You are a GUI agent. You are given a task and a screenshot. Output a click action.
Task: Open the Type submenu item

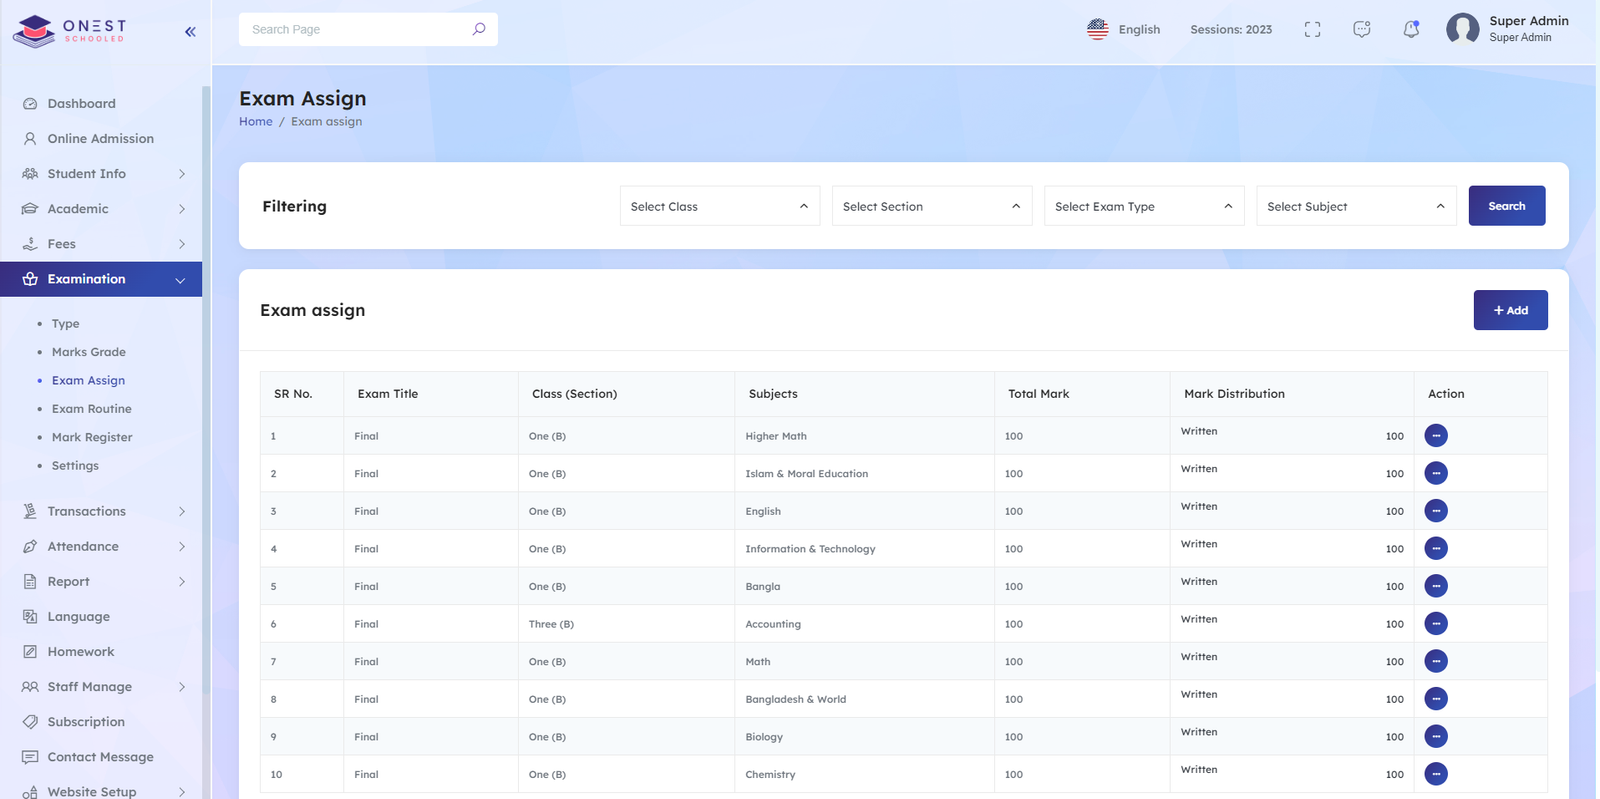click(65, 324)
